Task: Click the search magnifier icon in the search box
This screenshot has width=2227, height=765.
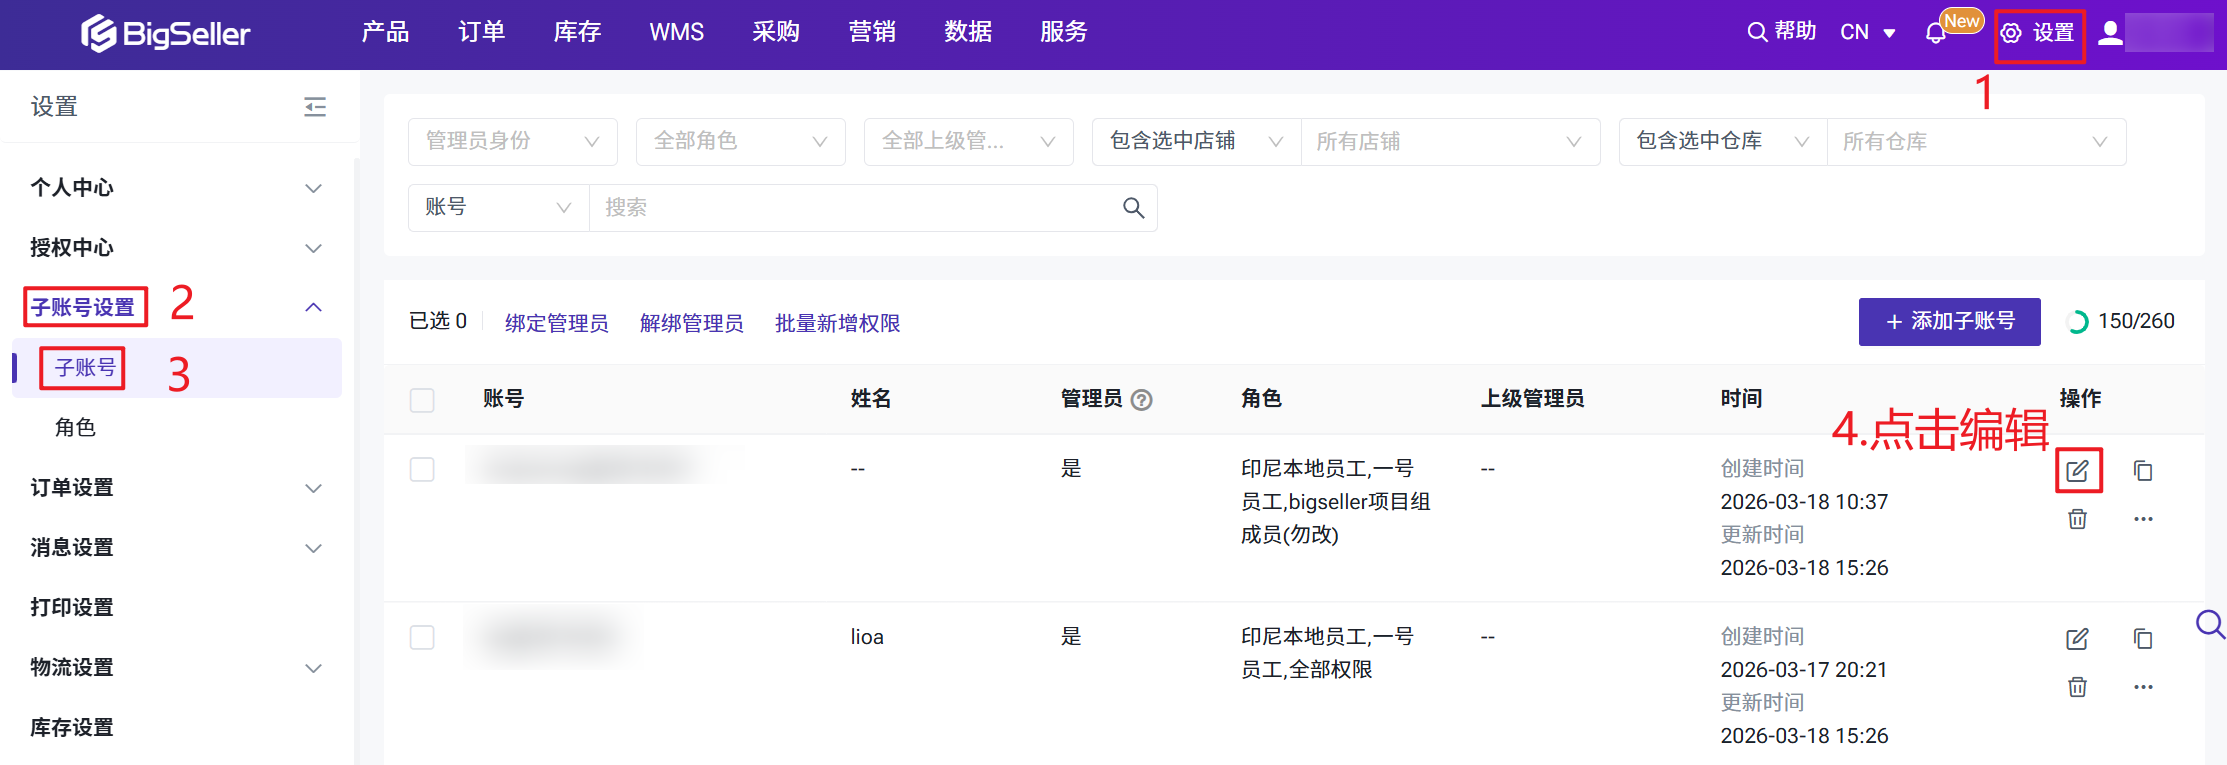Action: tap(1133, 208)
